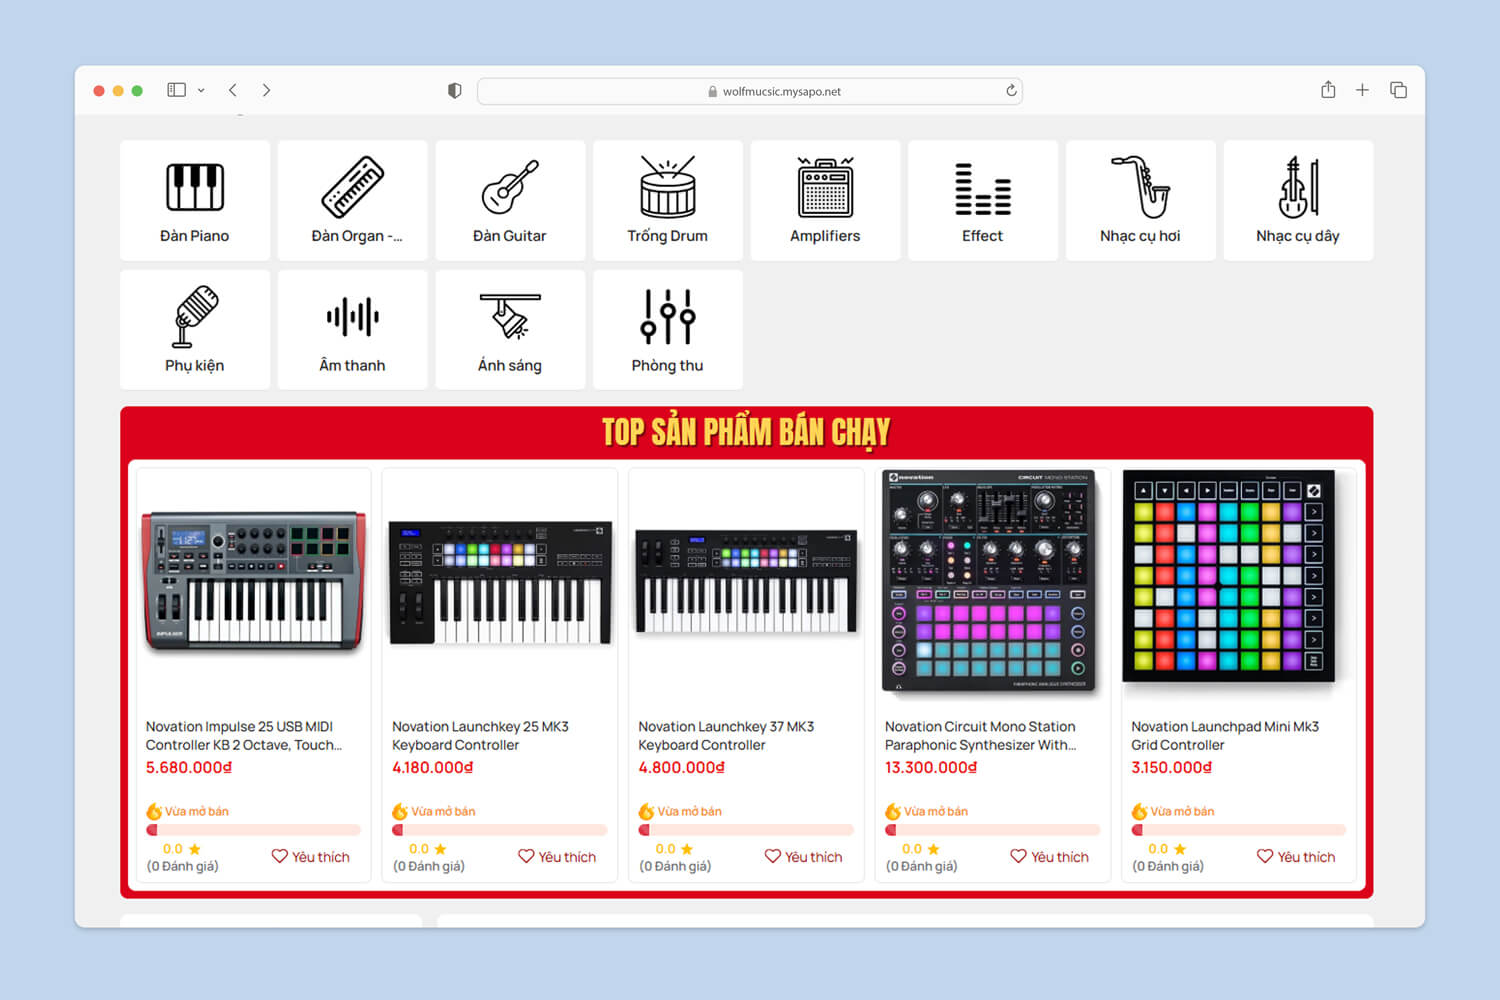Screen dimensions: 1500x1000
Task: Open Novation Circuit Mono Station product title
Action: coord(981,736)
